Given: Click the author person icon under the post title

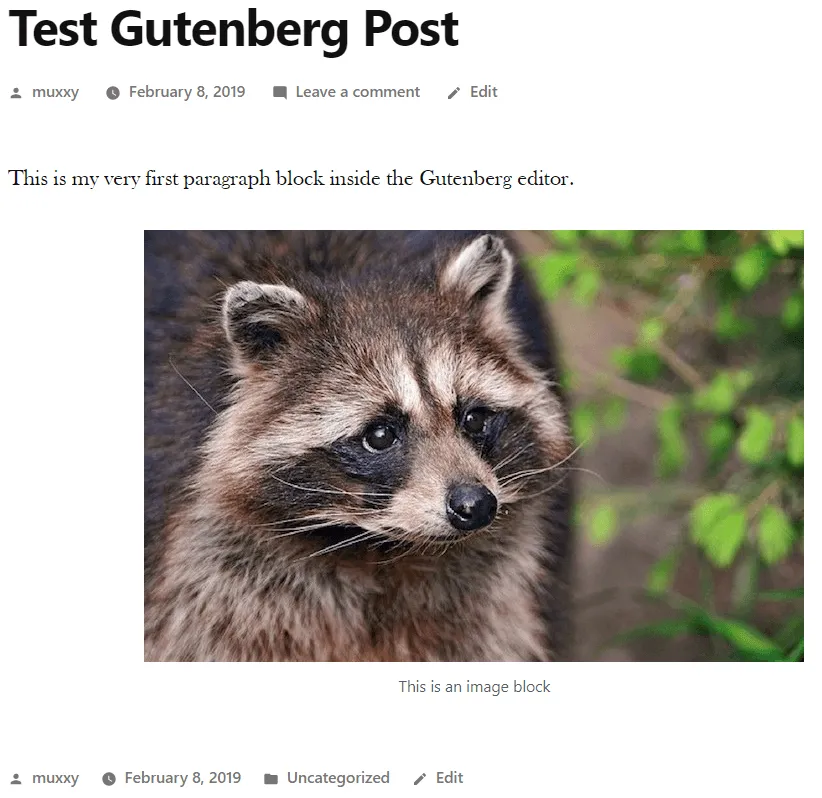Looking at the screenshot, I should pyautogui.click(x=16, y=93).
